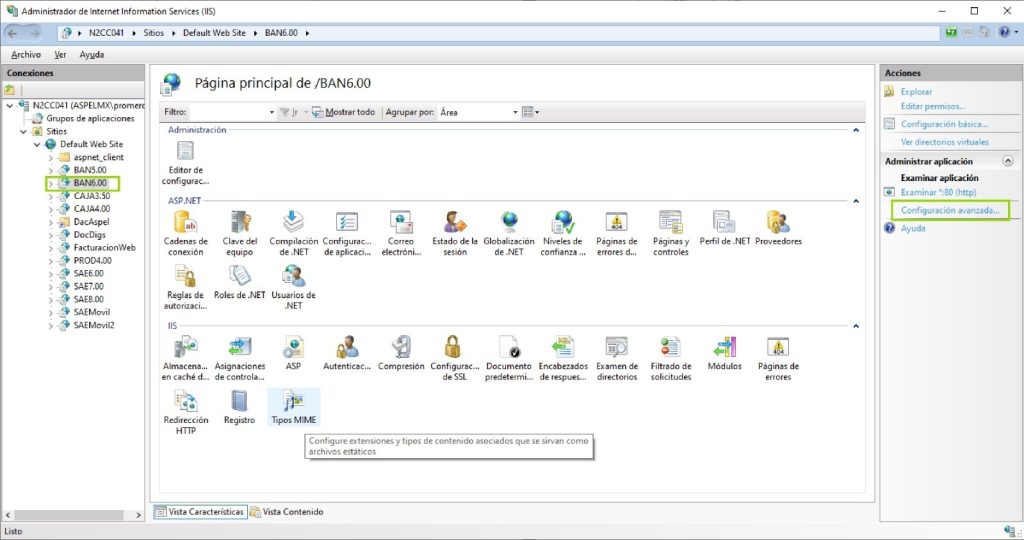Open the view mode dropdown button

click(x=530, y=112)
